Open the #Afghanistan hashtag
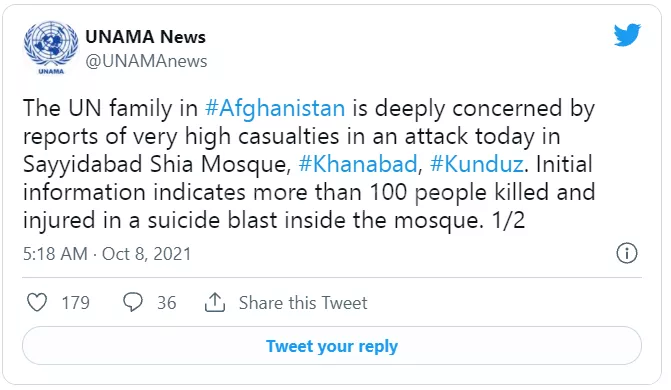The height and width of the screenshot is (390, 671). 275,107
